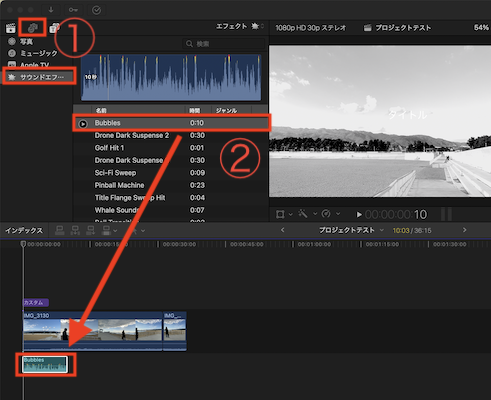
Task: Click the Connect clip edit icon
Action: [x=60, y=230]
